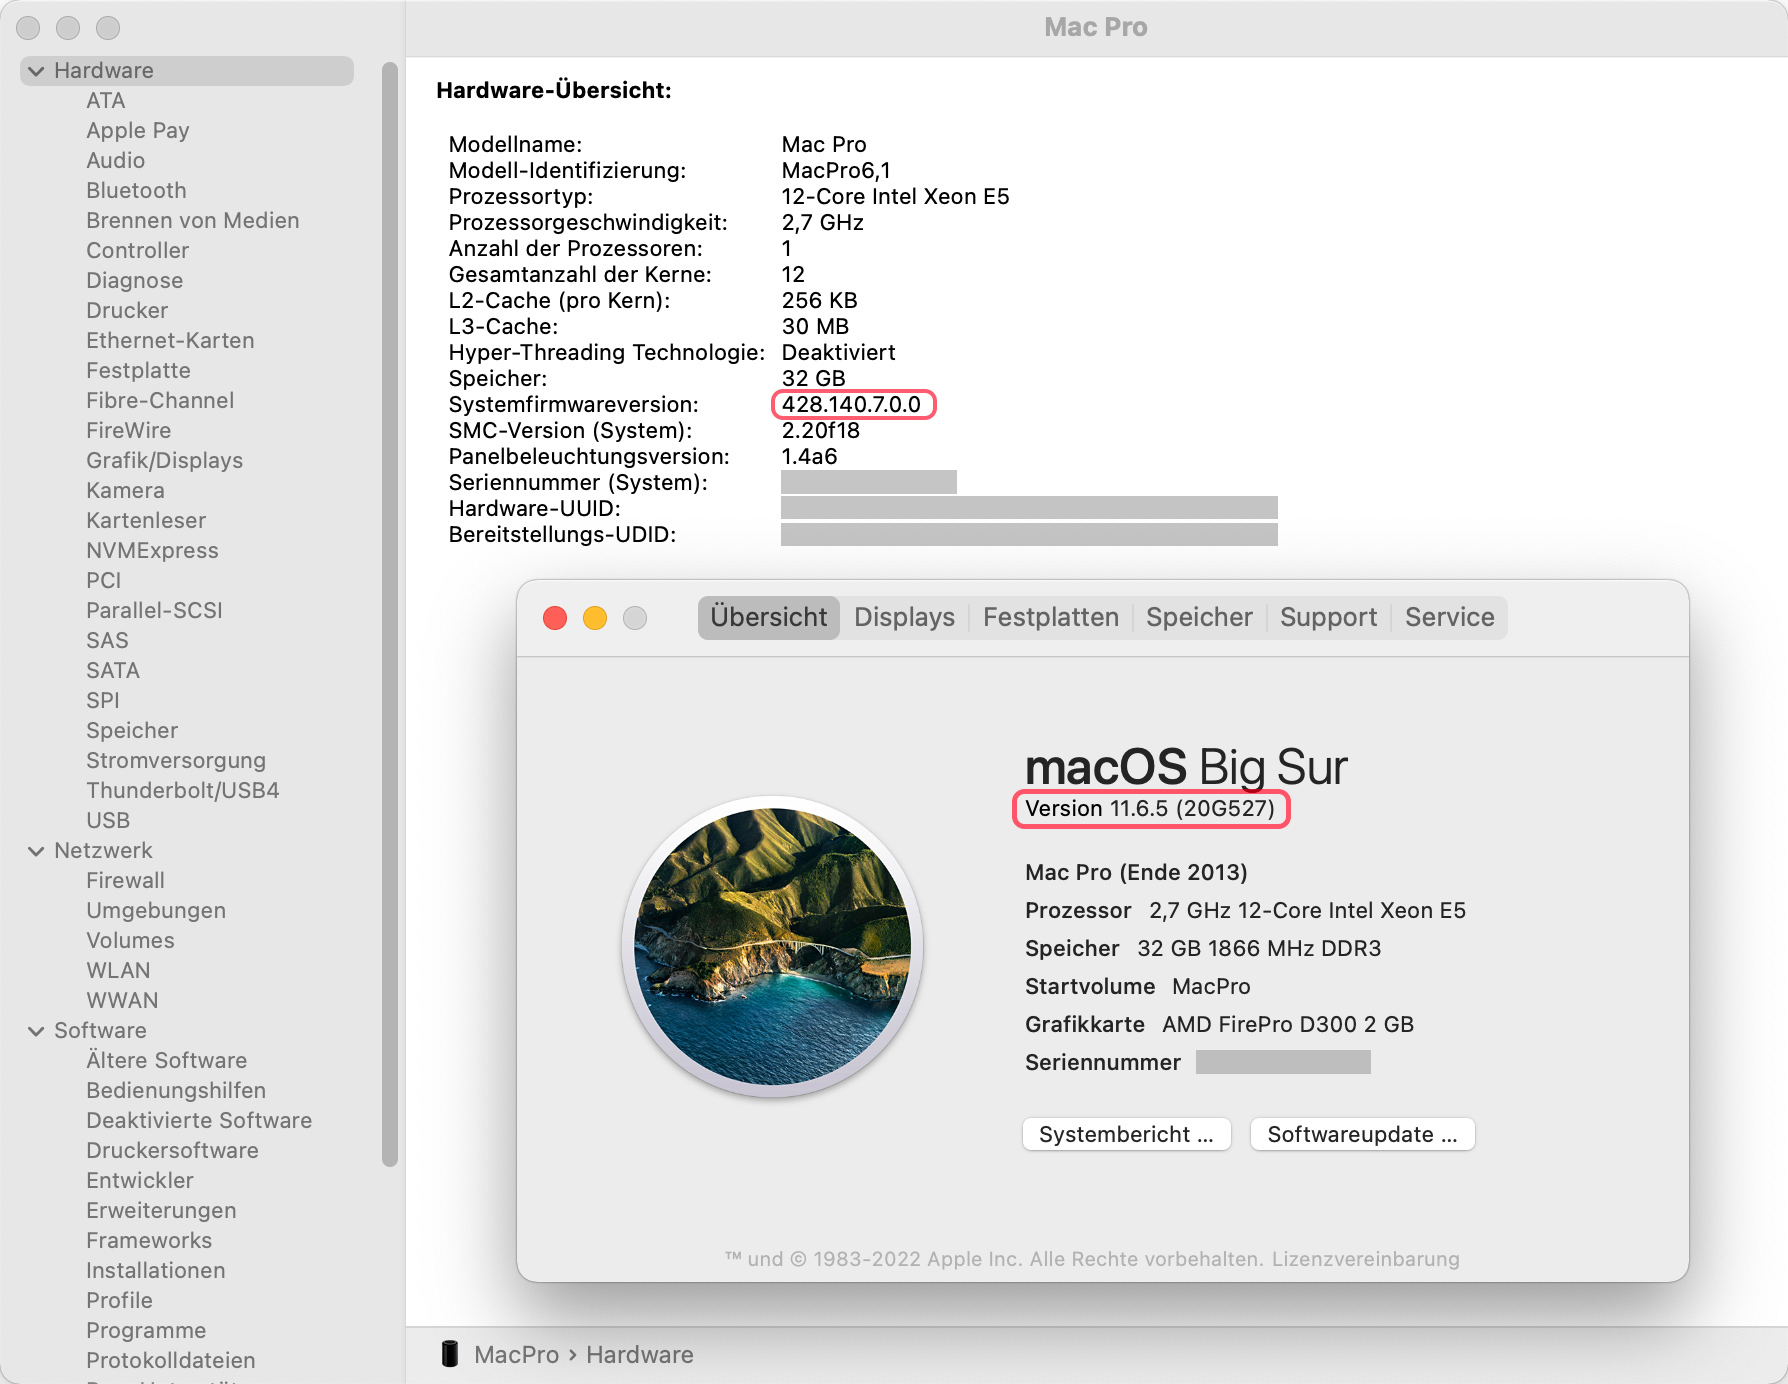Open the Service tab
This screenshot has width=1788, height=1384.
(1450, 617)
